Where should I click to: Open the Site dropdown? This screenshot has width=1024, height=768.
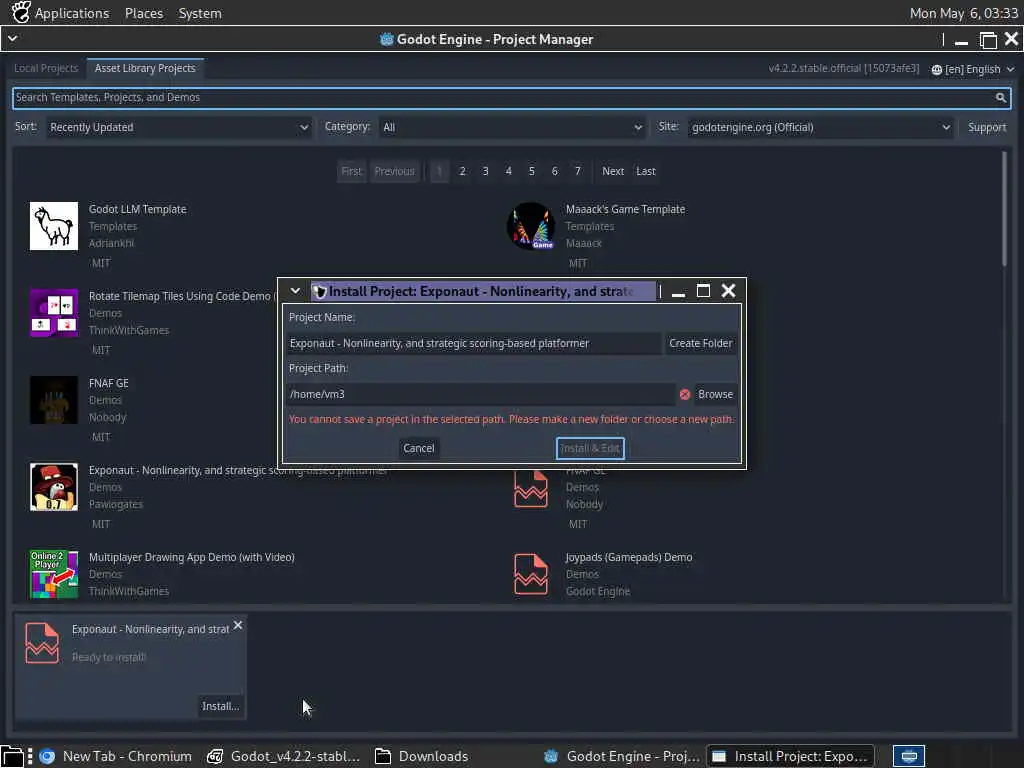[x=820, y=127]
